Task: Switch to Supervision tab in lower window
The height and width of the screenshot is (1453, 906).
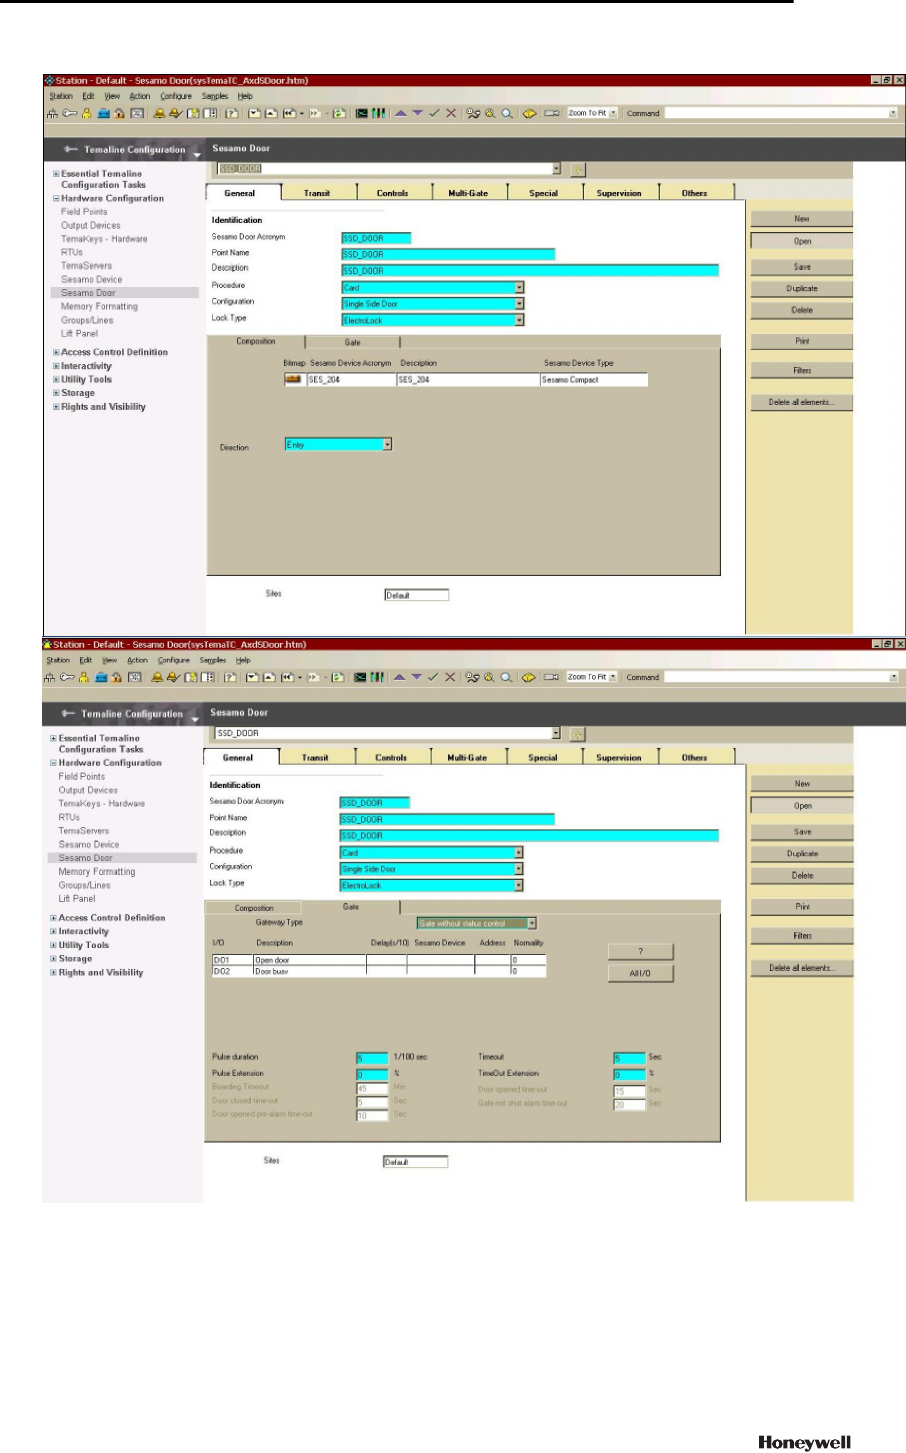Action: click(619, 758)
